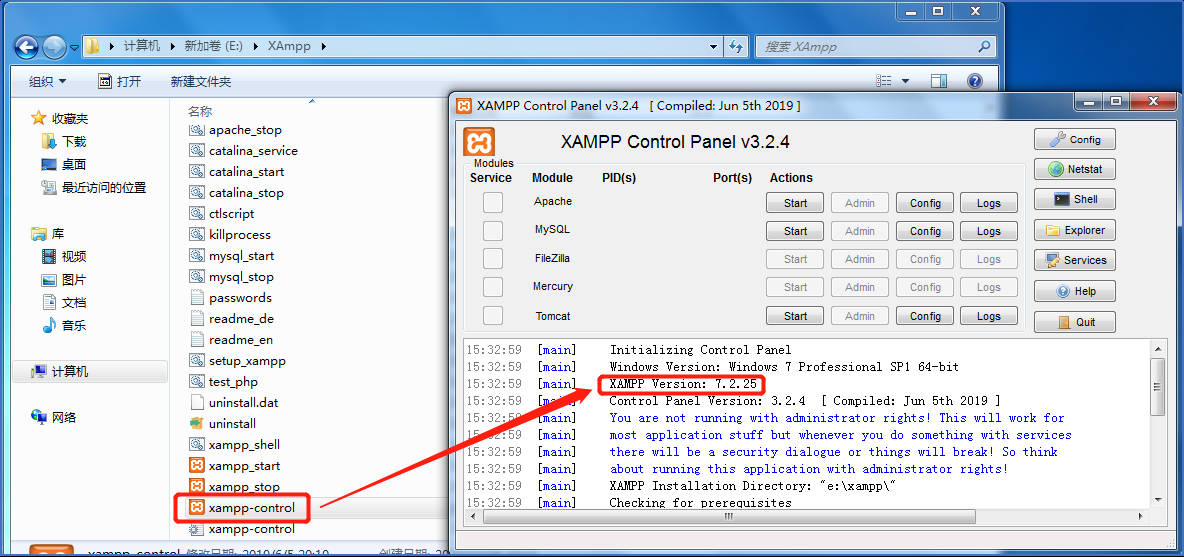Open 桌面 in favorites sidebar
This screenshot has width=1184, height=557.
pos(64,165)
